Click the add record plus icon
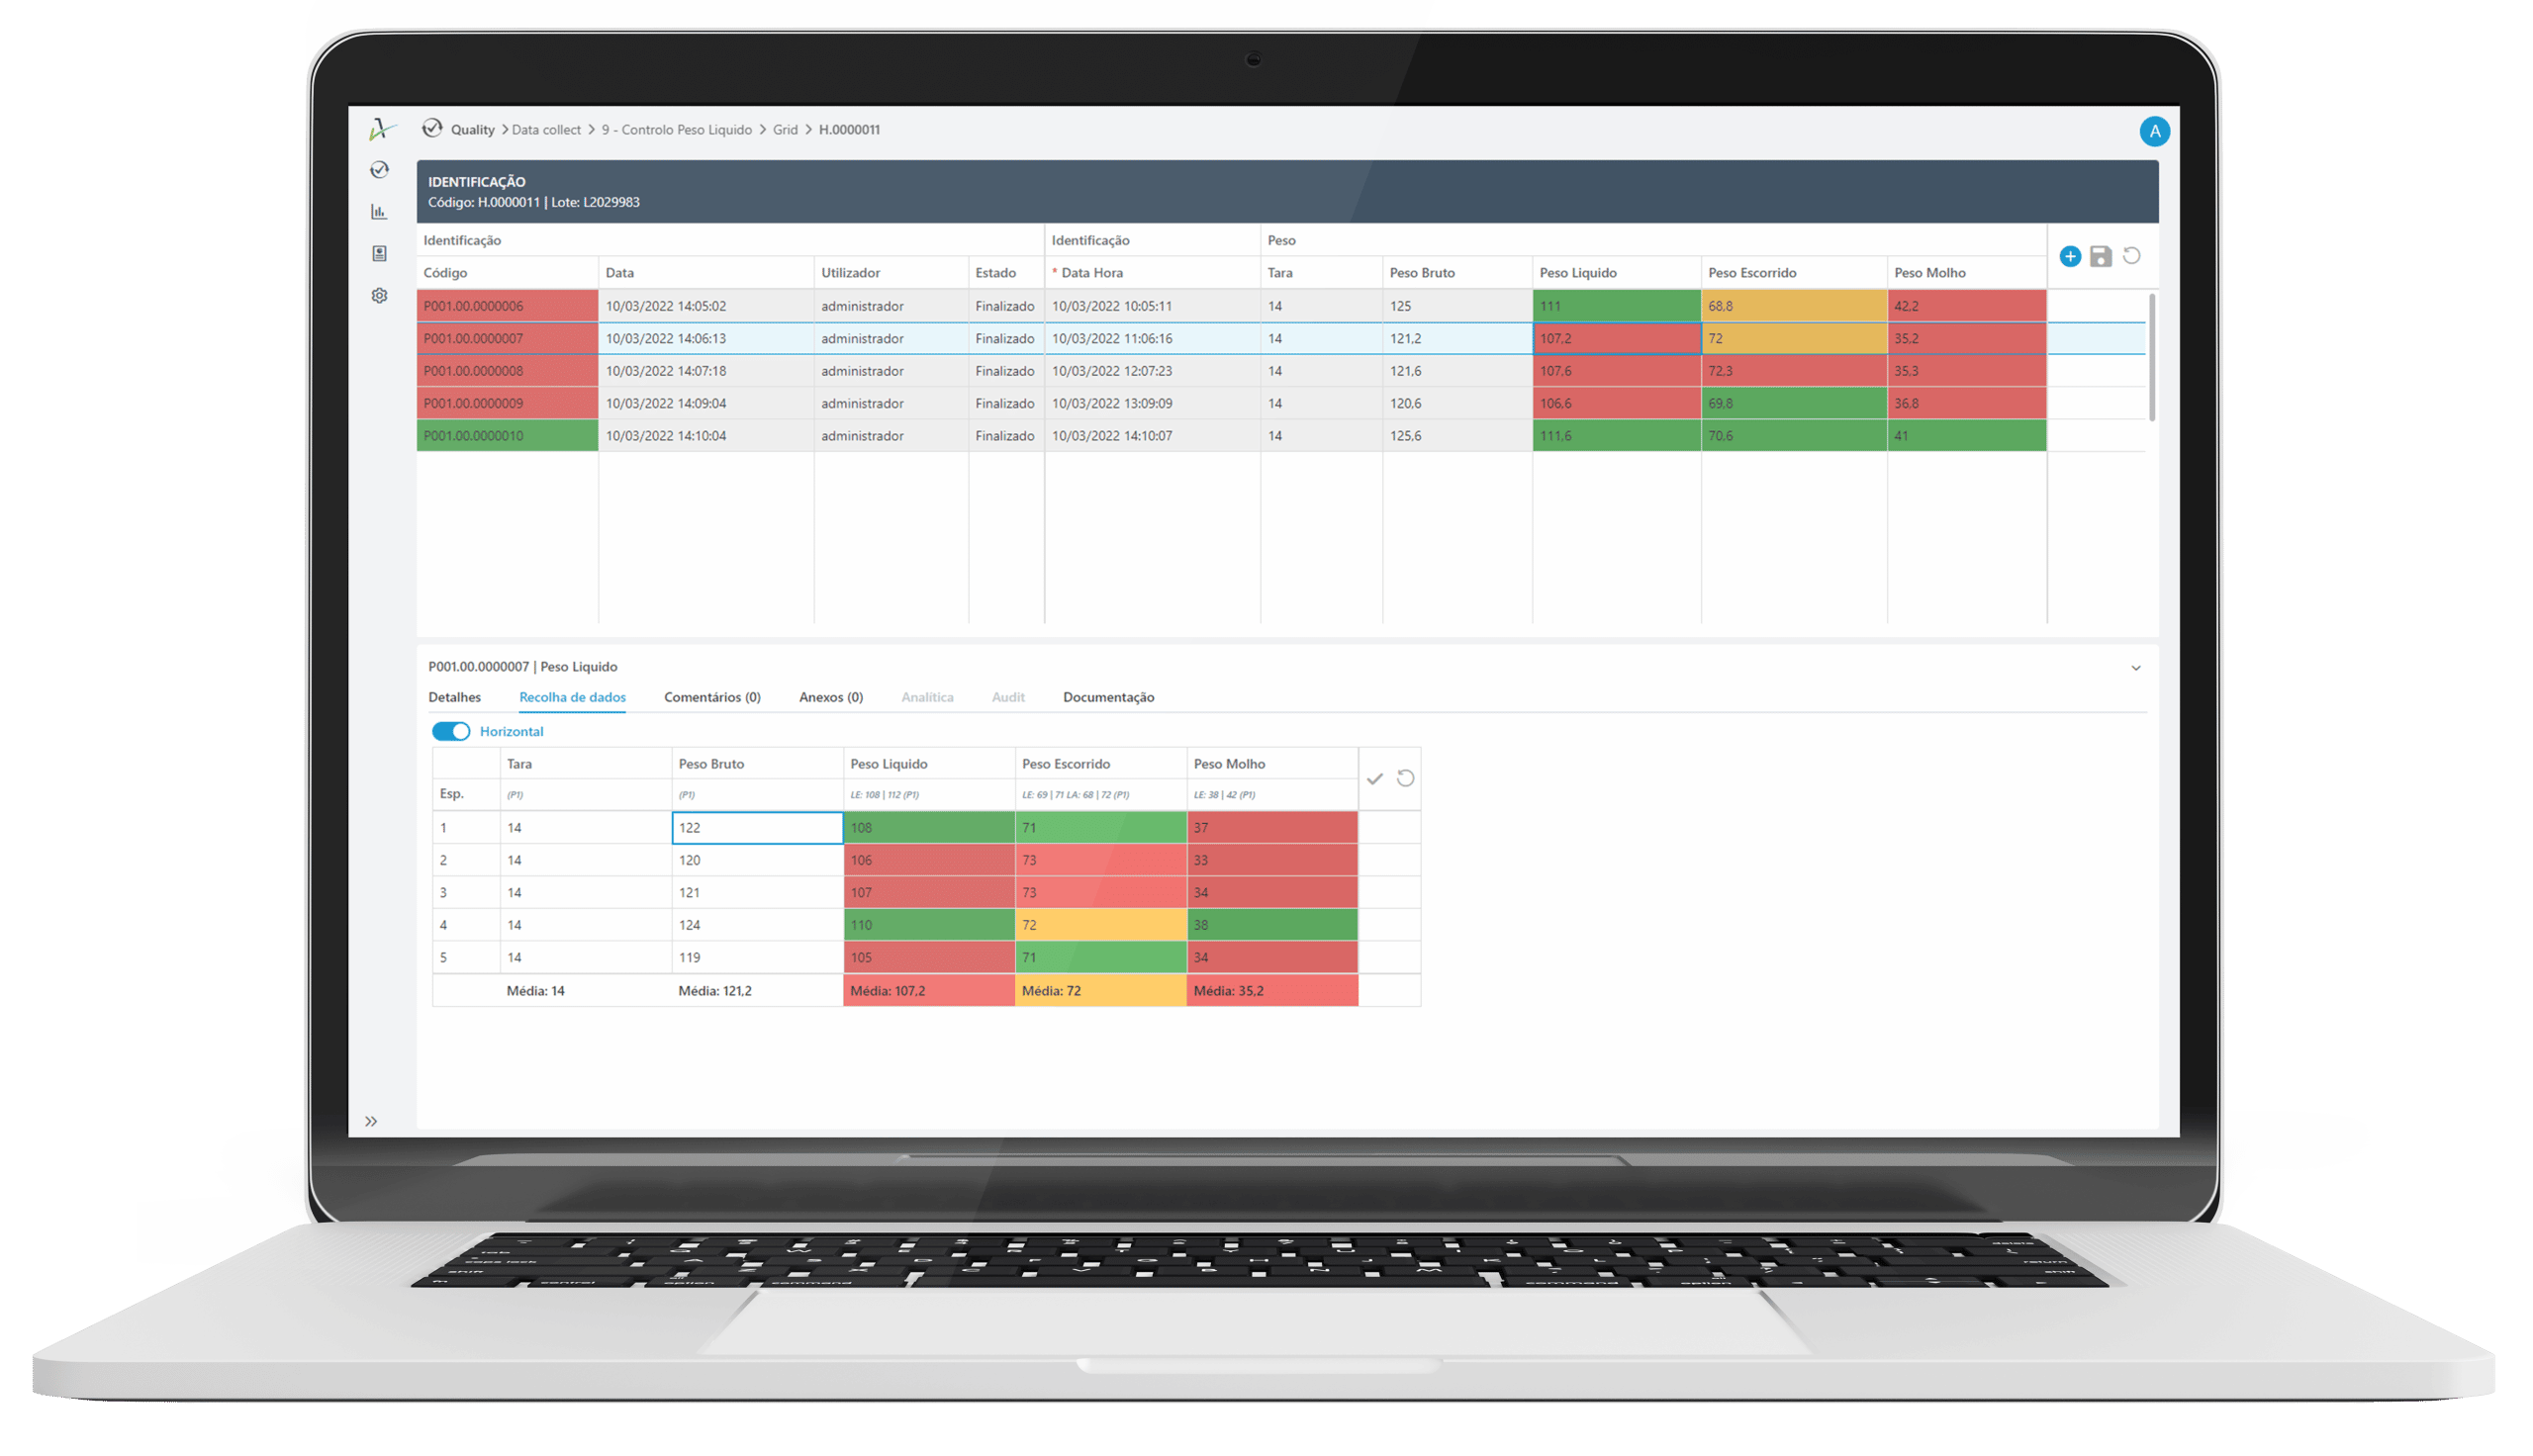Screen dimensions: 2533x1456 [2070, 257]
